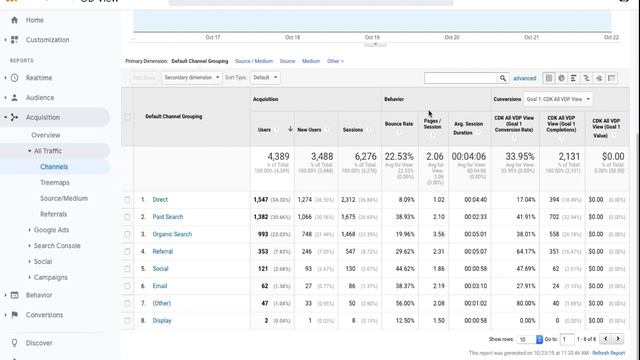The width and height of the screenshot is (640, 360).
Task: Open the Home icon in sidebar
Action: [15, 20]
